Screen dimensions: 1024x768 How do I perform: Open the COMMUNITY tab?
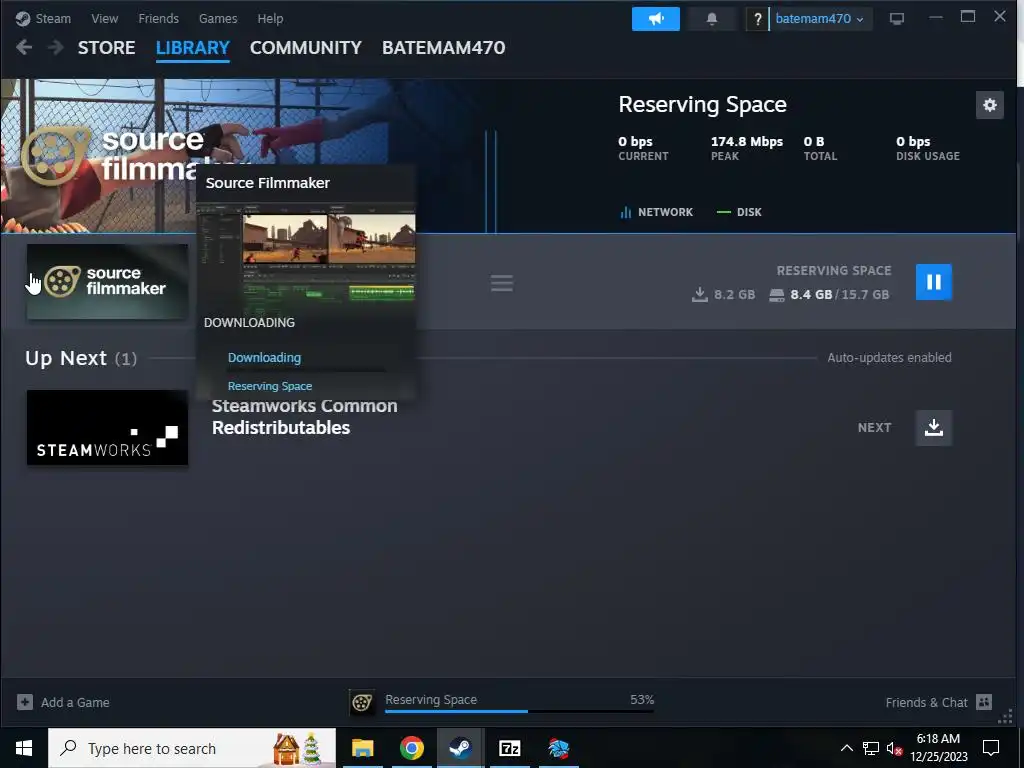tap(306, 48)
